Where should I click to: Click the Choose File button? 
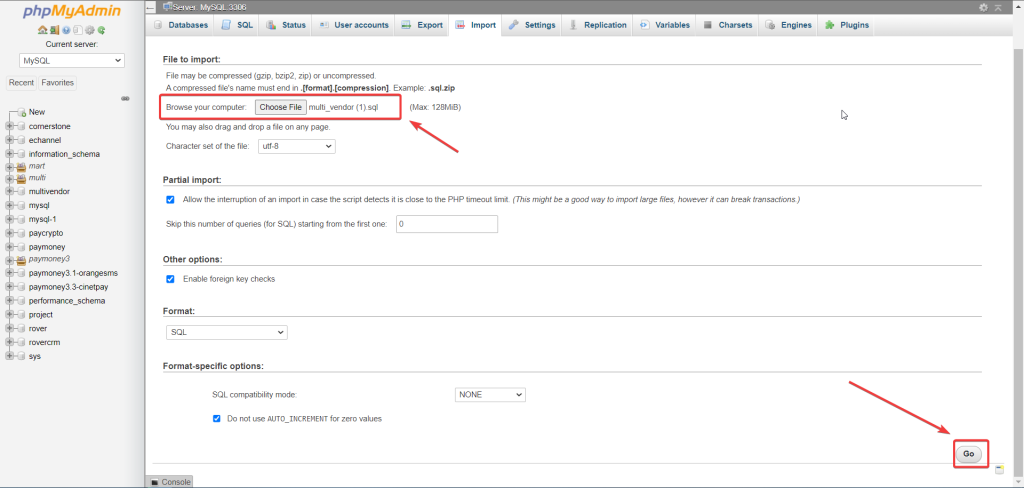(x=280, y=107)
